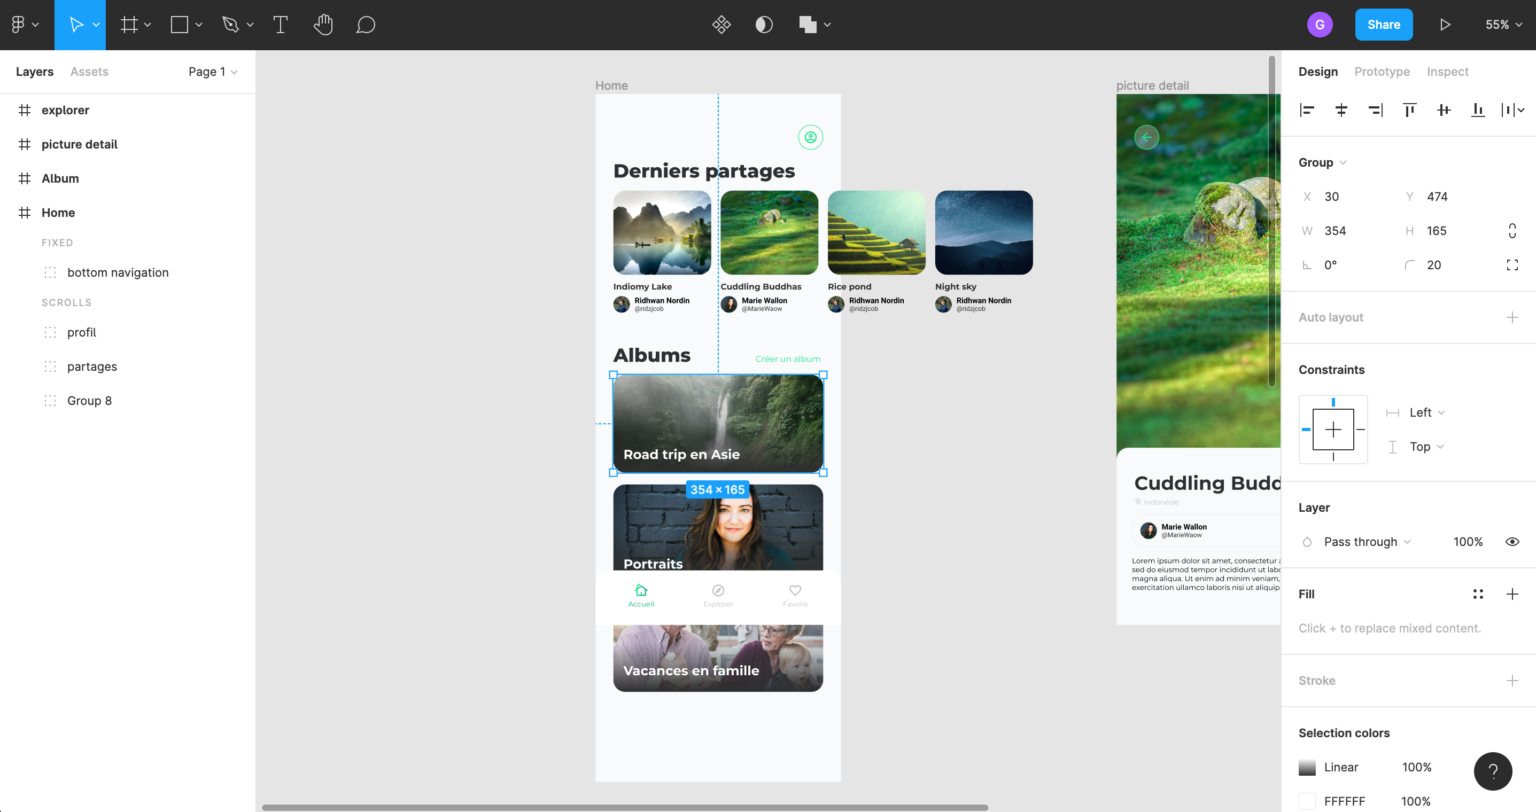Open the Assets panel tab
This screenshot has width=1536, height=812.
89,71
